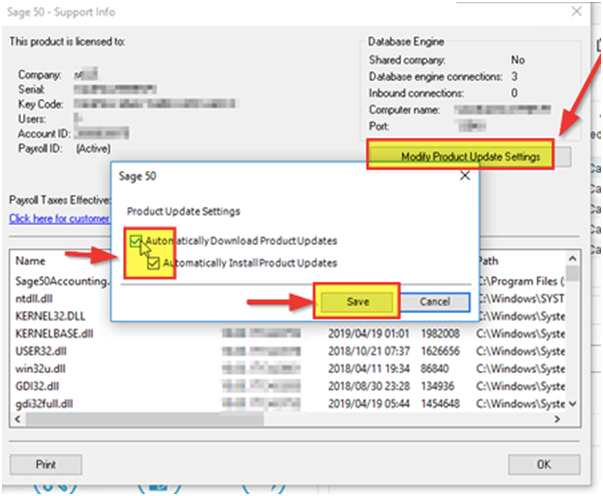
Task: Close the Sage 50 update settings dialog
Action: coord(465,176)
